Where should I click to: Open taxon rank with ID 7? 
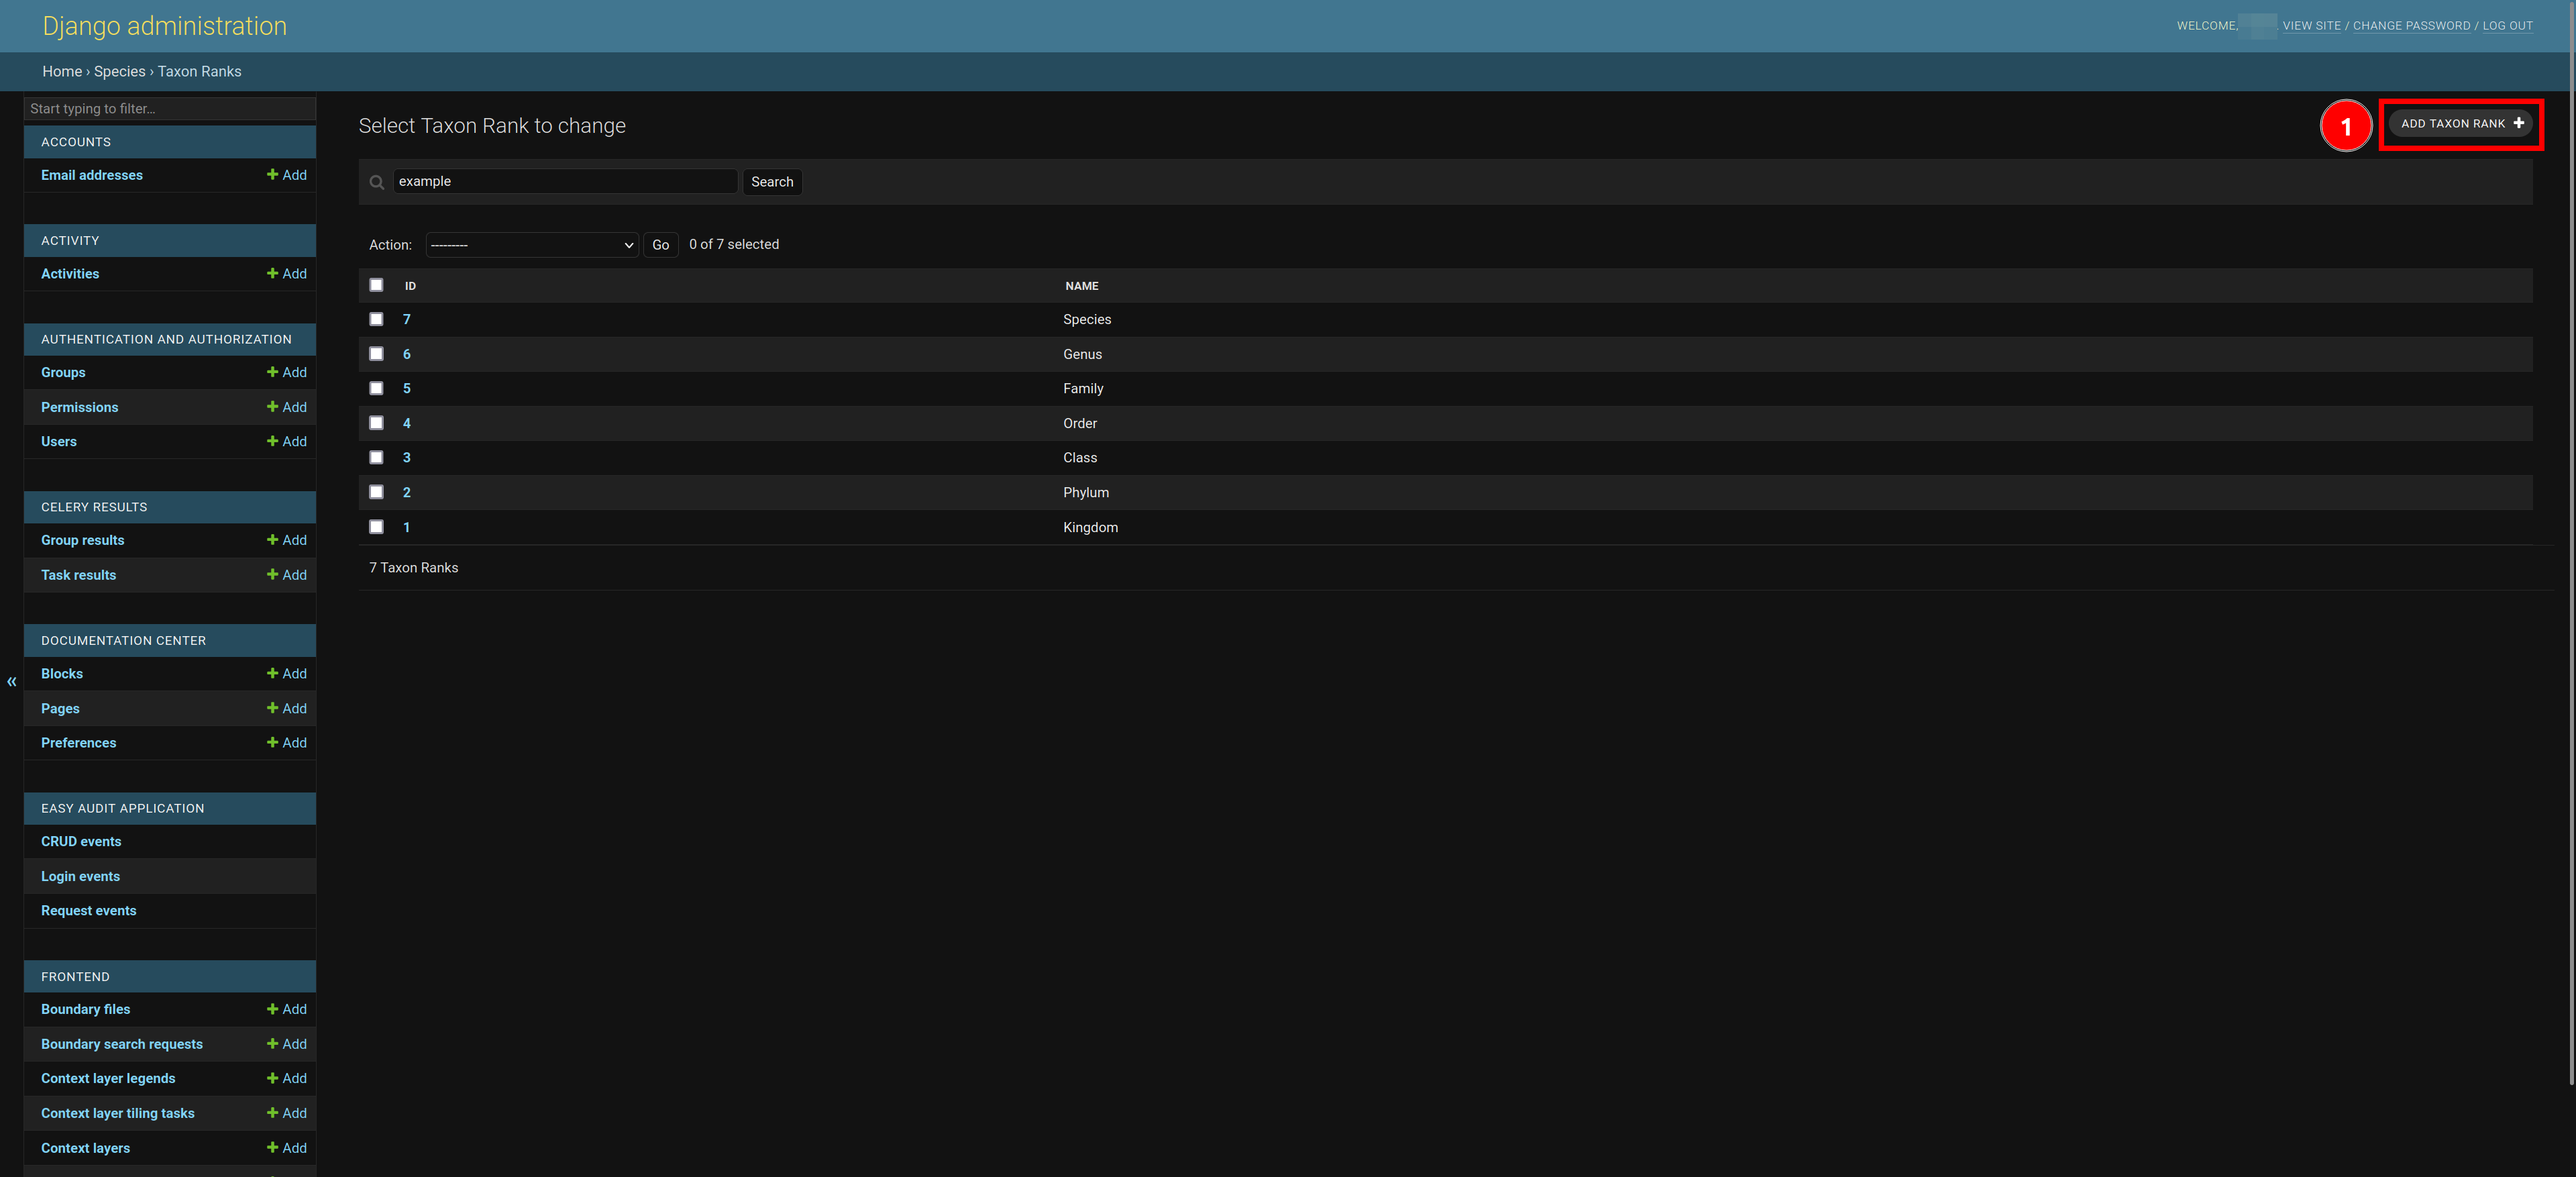pyautogui.click(x=406, y=320)
